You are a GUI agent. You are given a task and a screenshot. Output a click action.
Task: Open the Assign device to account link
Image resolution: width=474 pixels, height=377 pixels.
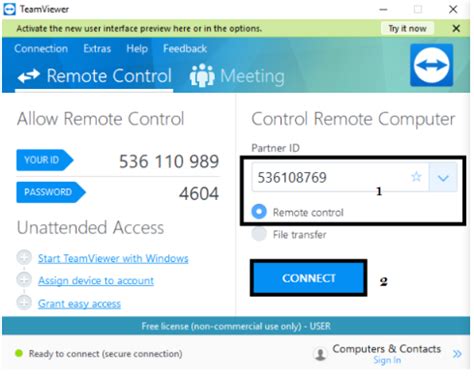pos(96,281)
